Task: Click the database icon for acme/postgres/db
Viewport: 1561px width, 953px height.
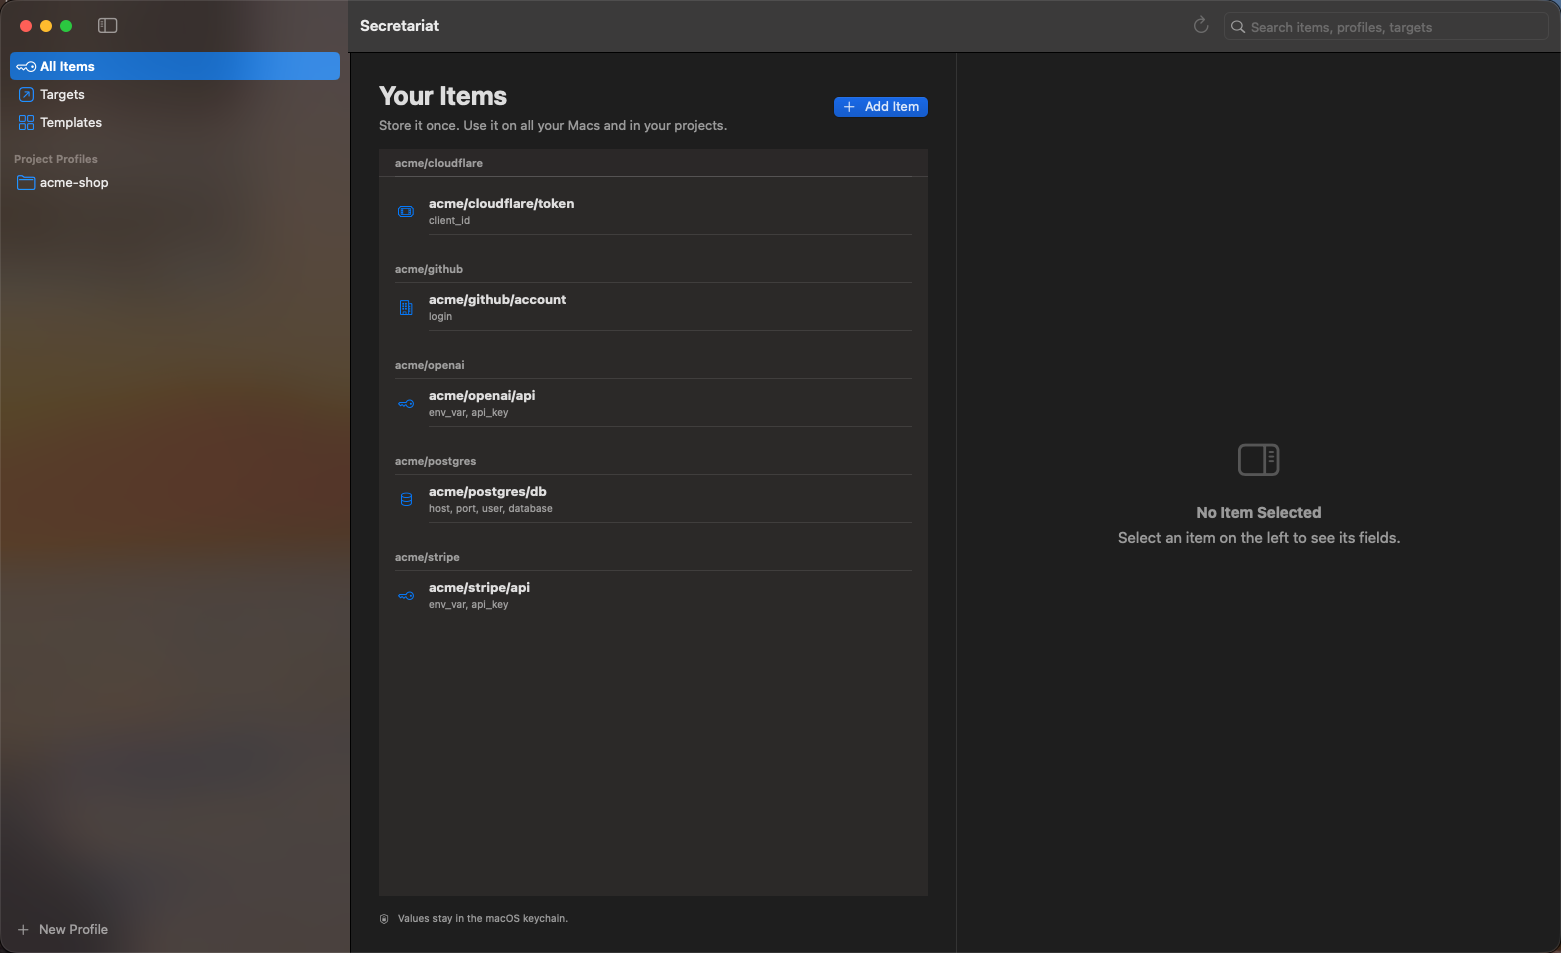Action: tap(406, 500)
